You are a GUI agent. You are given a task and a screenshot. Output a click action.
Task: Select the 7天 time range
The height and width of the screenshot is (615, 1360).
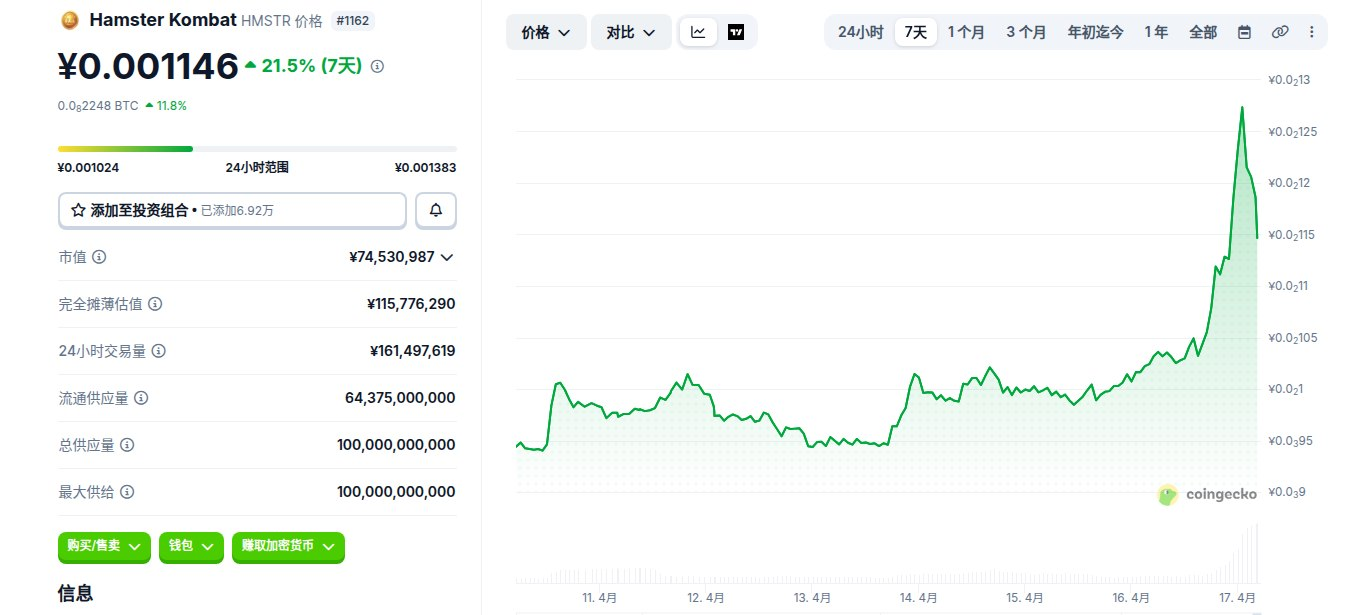(x=915, y=32)
